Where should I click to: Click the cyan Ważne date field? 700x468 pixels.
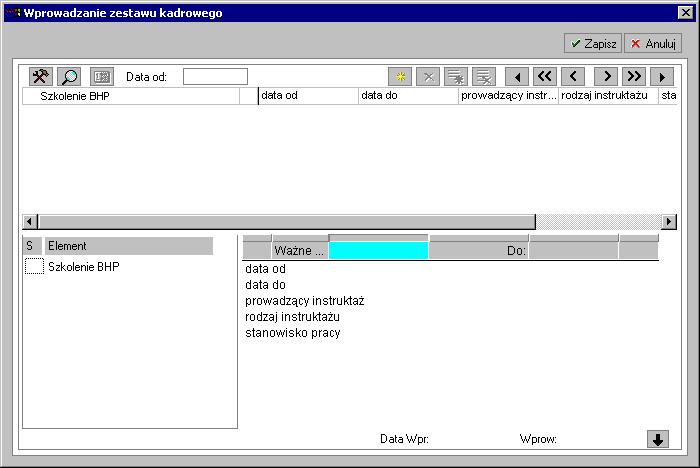tap(379, 251)
